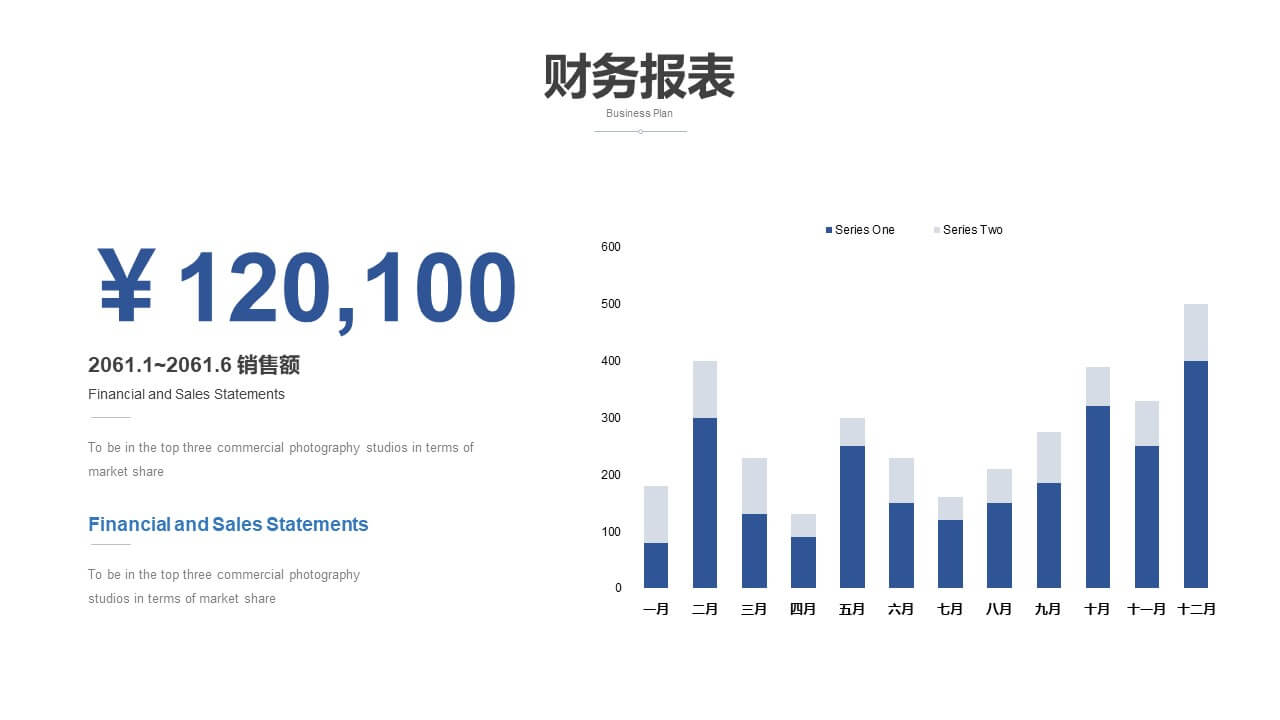Select the 一月 axis label
Viewport: 1280px width, 720px height.
pos(656,609)
